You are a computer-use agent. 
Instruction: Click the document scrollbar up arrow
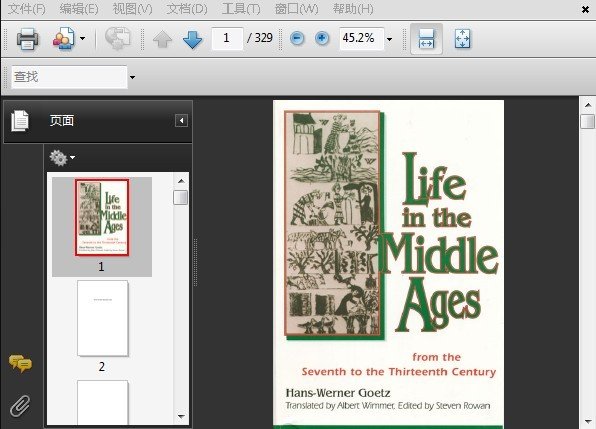(x=588, y=105)
